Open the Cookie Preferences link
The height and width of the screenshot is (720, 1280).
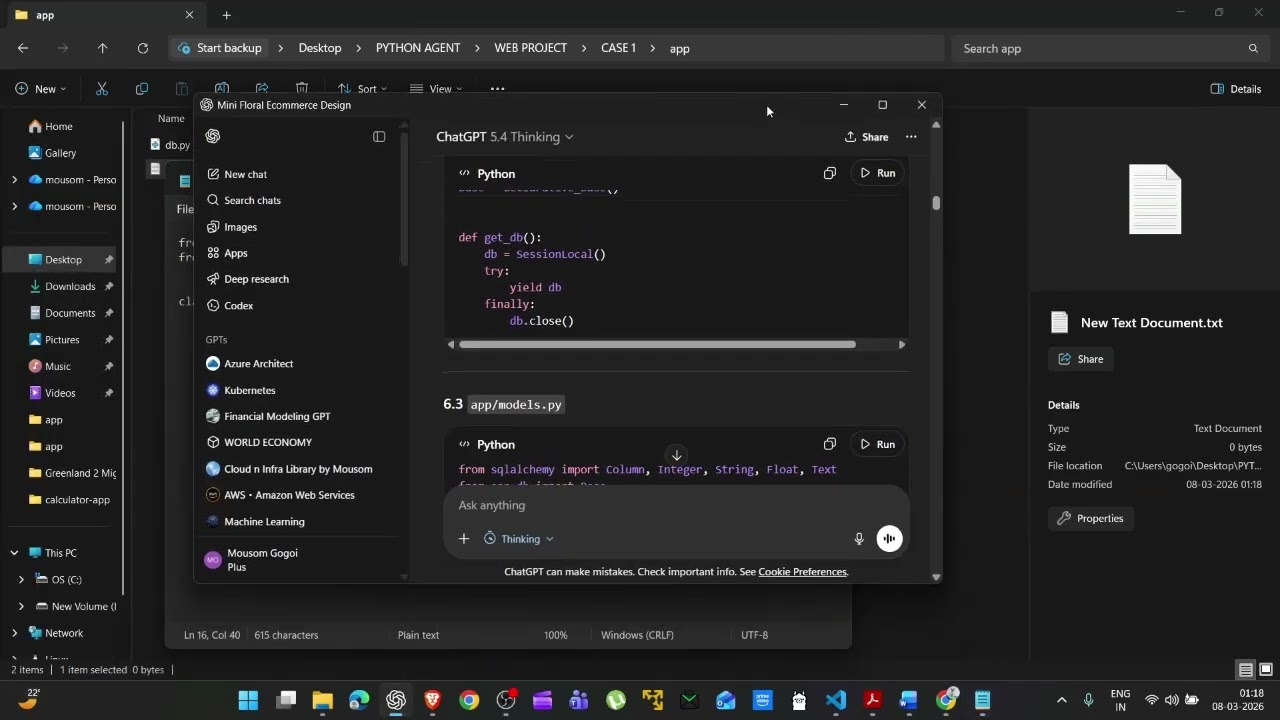802,572
